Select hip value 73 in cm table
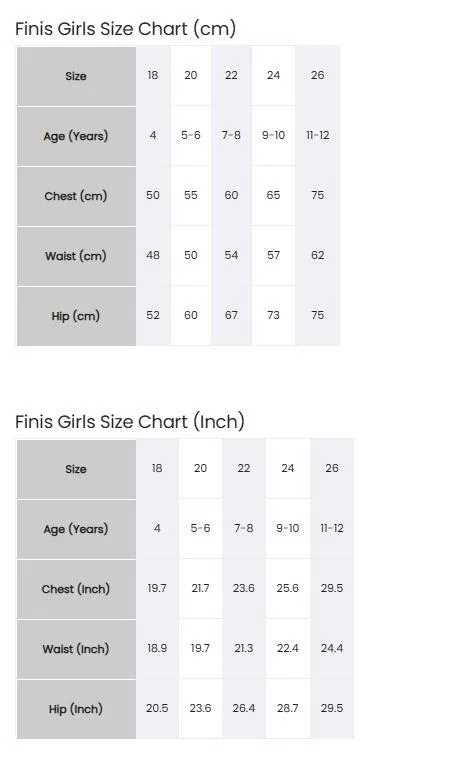This screenshot has width=471, height=759. [x=273, y=315]
